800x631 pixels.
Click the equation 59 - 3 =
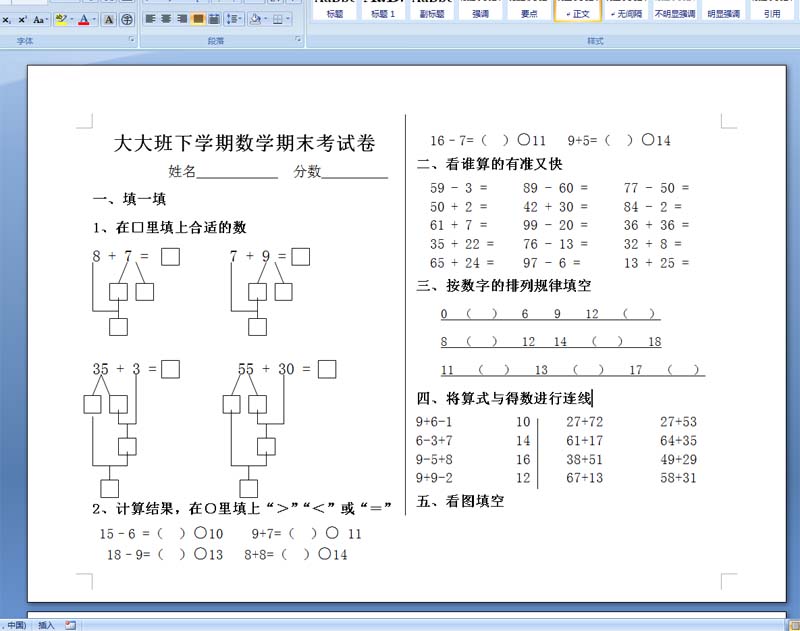459,188
